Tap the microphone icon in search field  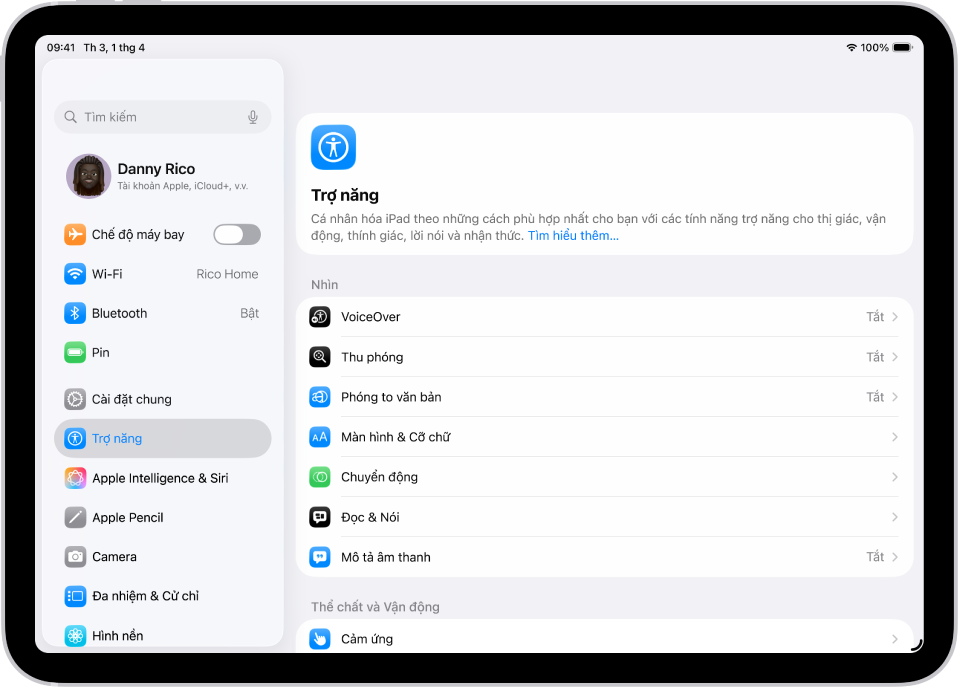coord(253,117)
